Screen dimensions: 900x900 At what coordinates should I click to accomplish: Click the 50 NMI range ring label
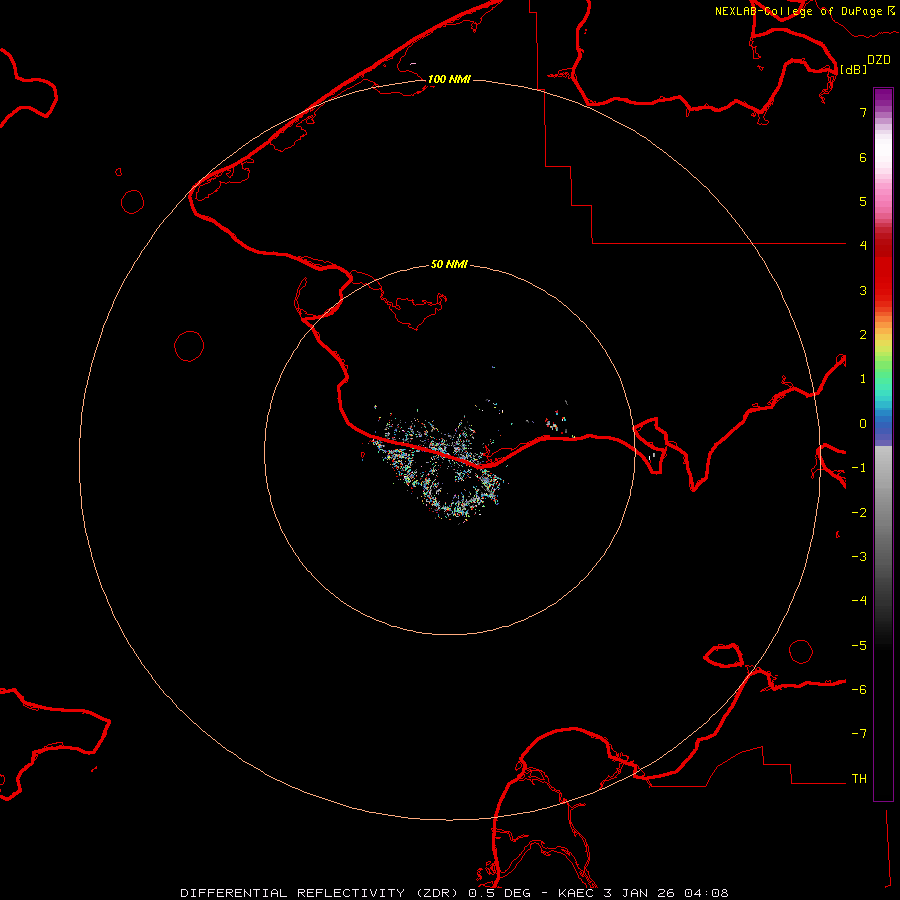449,264
